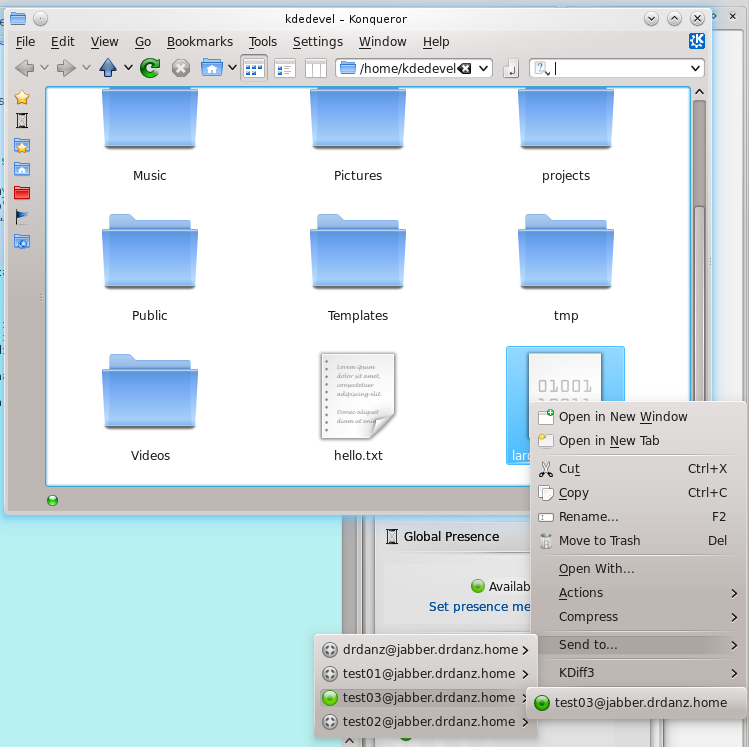This screenshot has width=749, height=747.
Task: Click the Konqueror window menu folder icon
Action: coord(18,19)
